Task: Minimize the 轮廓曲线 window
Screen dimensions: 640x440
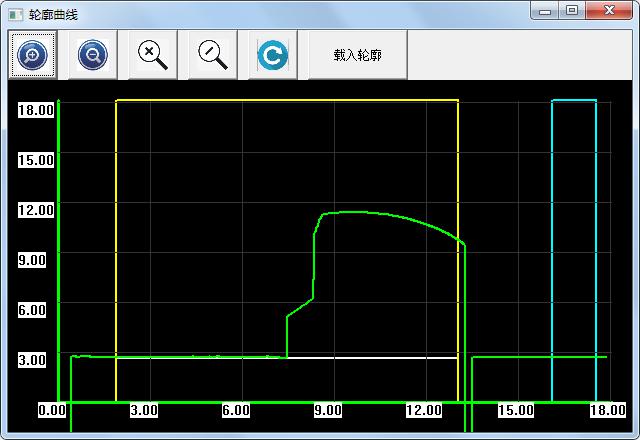Action: (x=546, y=11)
